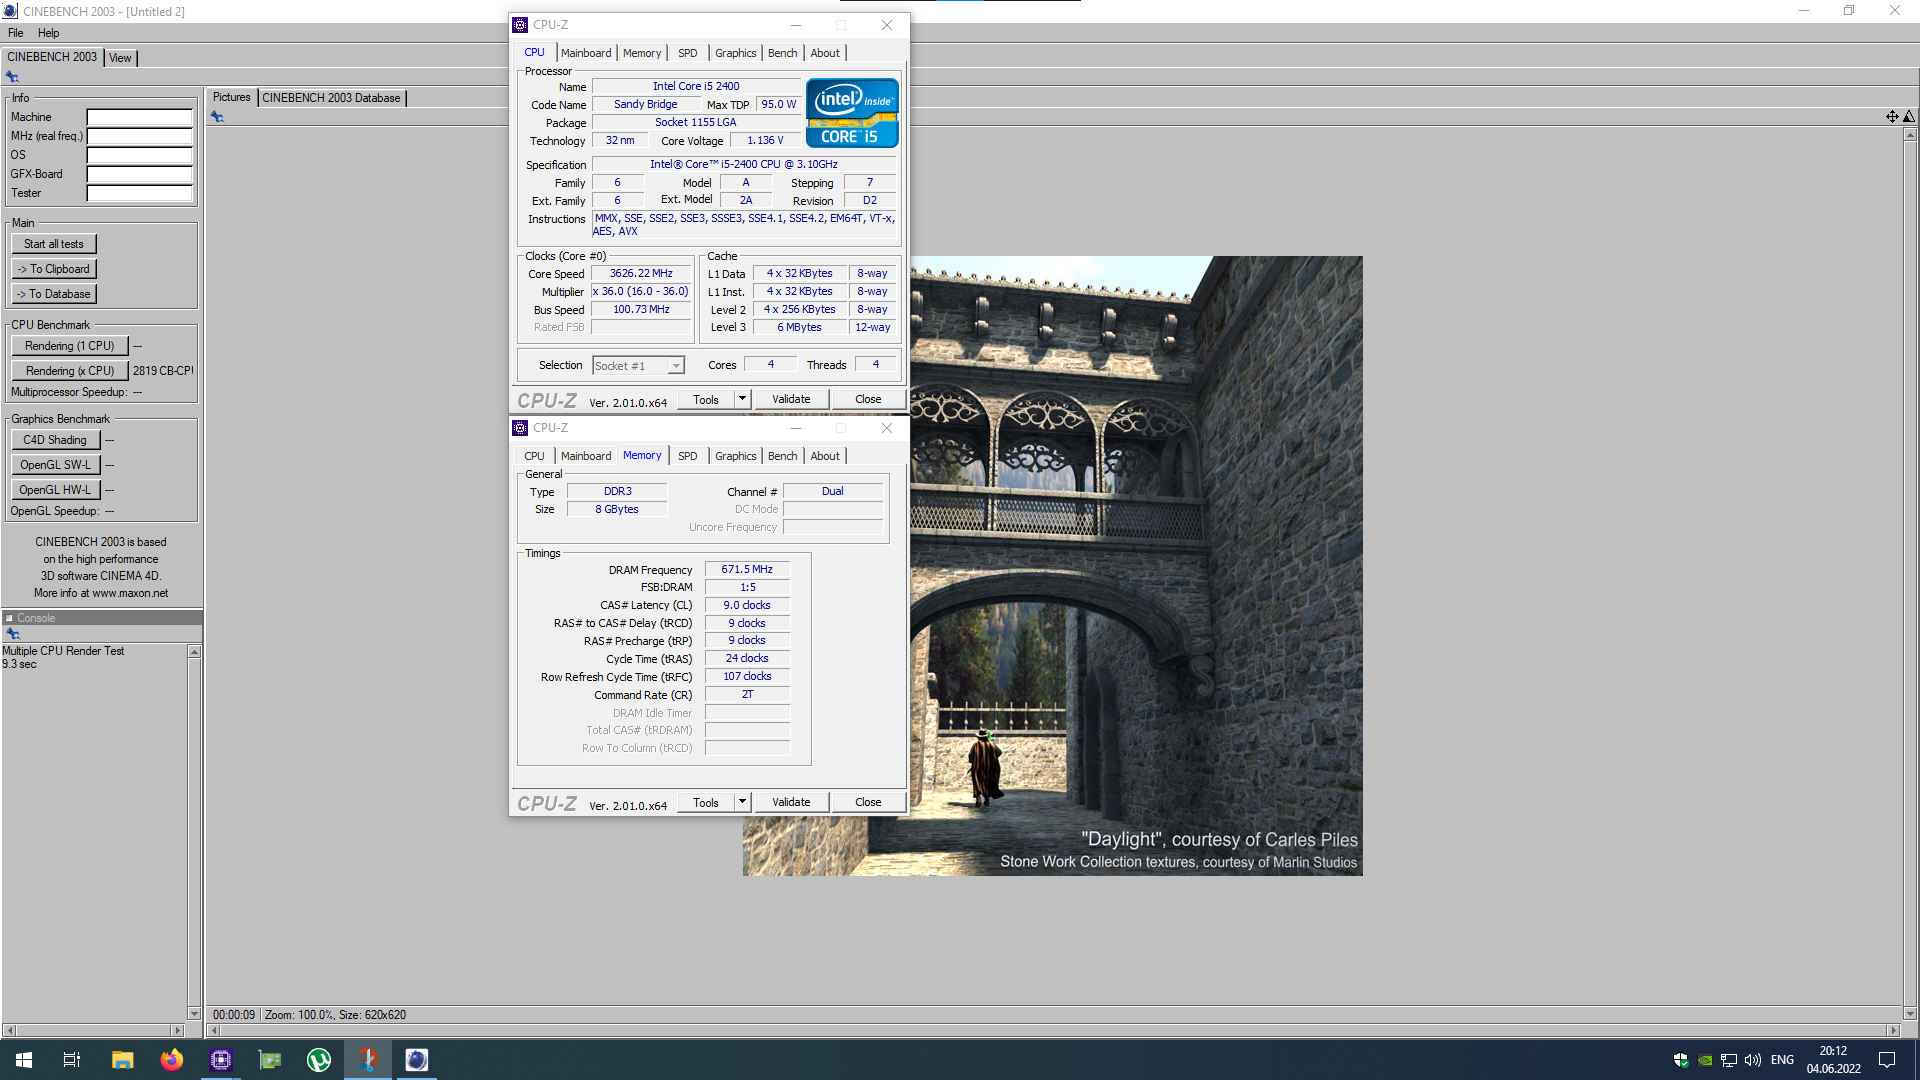Open the green circuit board taskbar app
Image resolution: width=1920 pixels, height=1080 pixels.
[x=270, y=1060]
